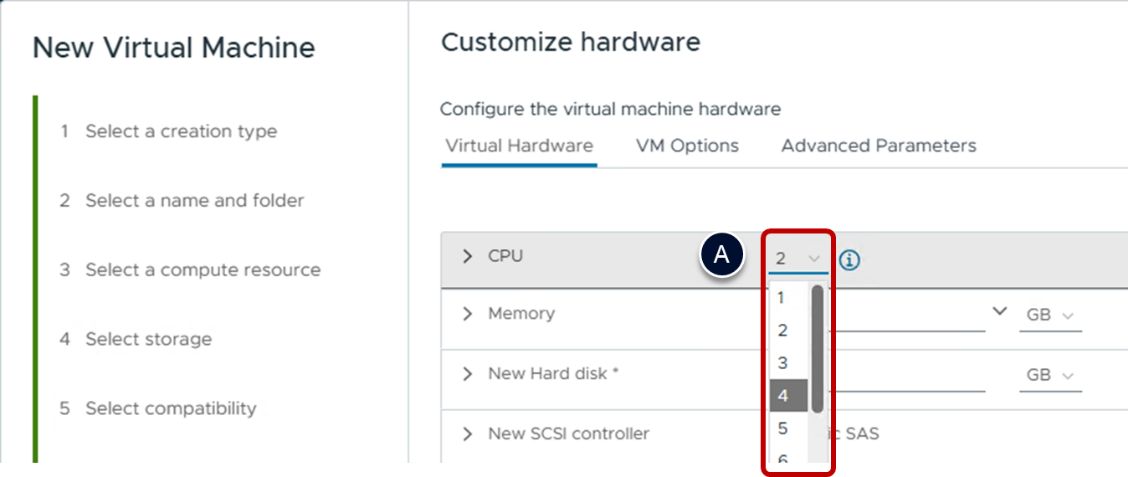The image size is (1128, 477).
Task: Select the Virtual Hardware tab
Action: (x=519, y=146)
